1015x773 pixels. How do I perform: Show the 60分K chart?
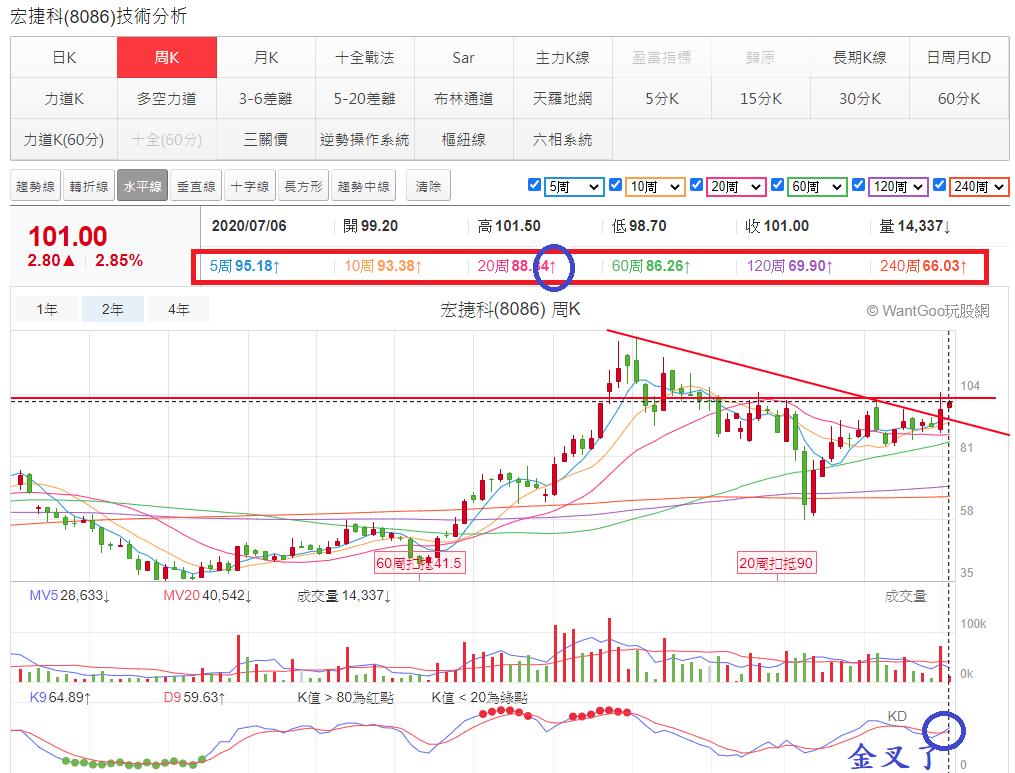point(959,98)
